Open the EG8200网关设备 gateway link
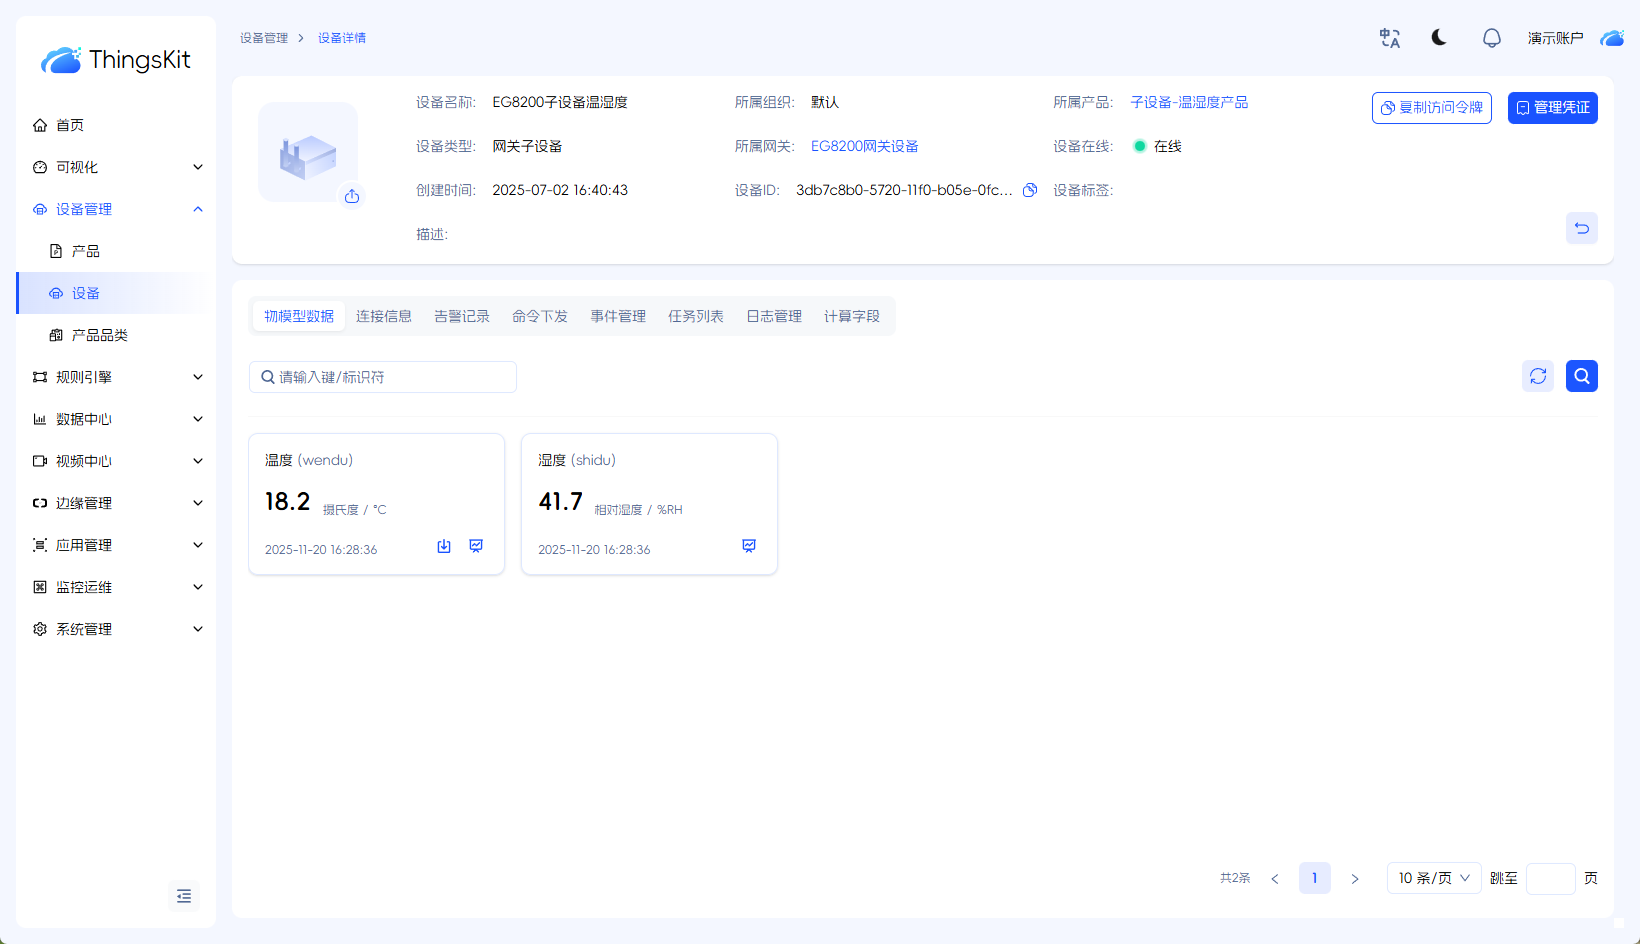The image size is (1640, 944). [864, 146]
